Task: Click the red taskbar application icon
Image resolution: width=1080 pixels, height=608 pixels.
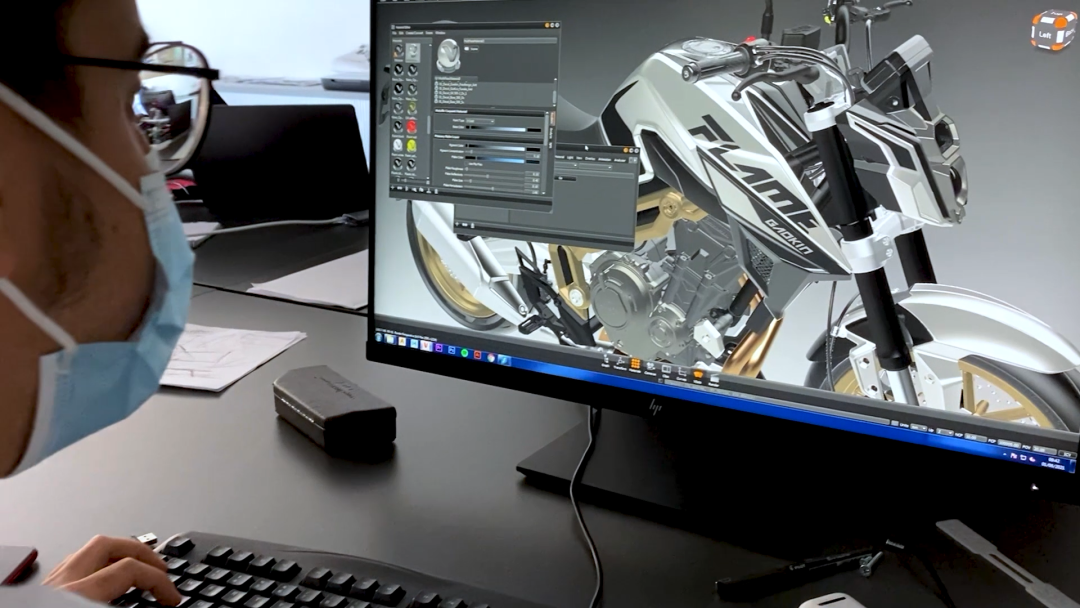Action: tap(477, 355)
